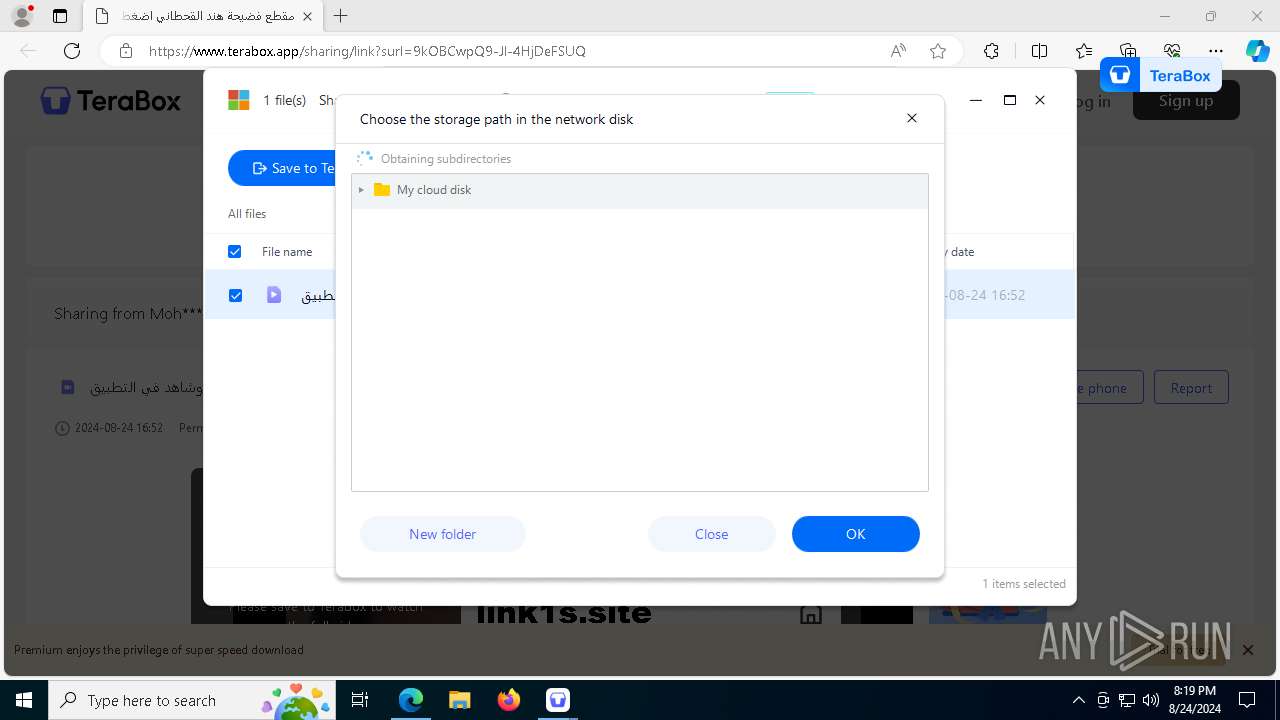
Task: Open Firefox from taskbar
Action: tap(509, 700)
